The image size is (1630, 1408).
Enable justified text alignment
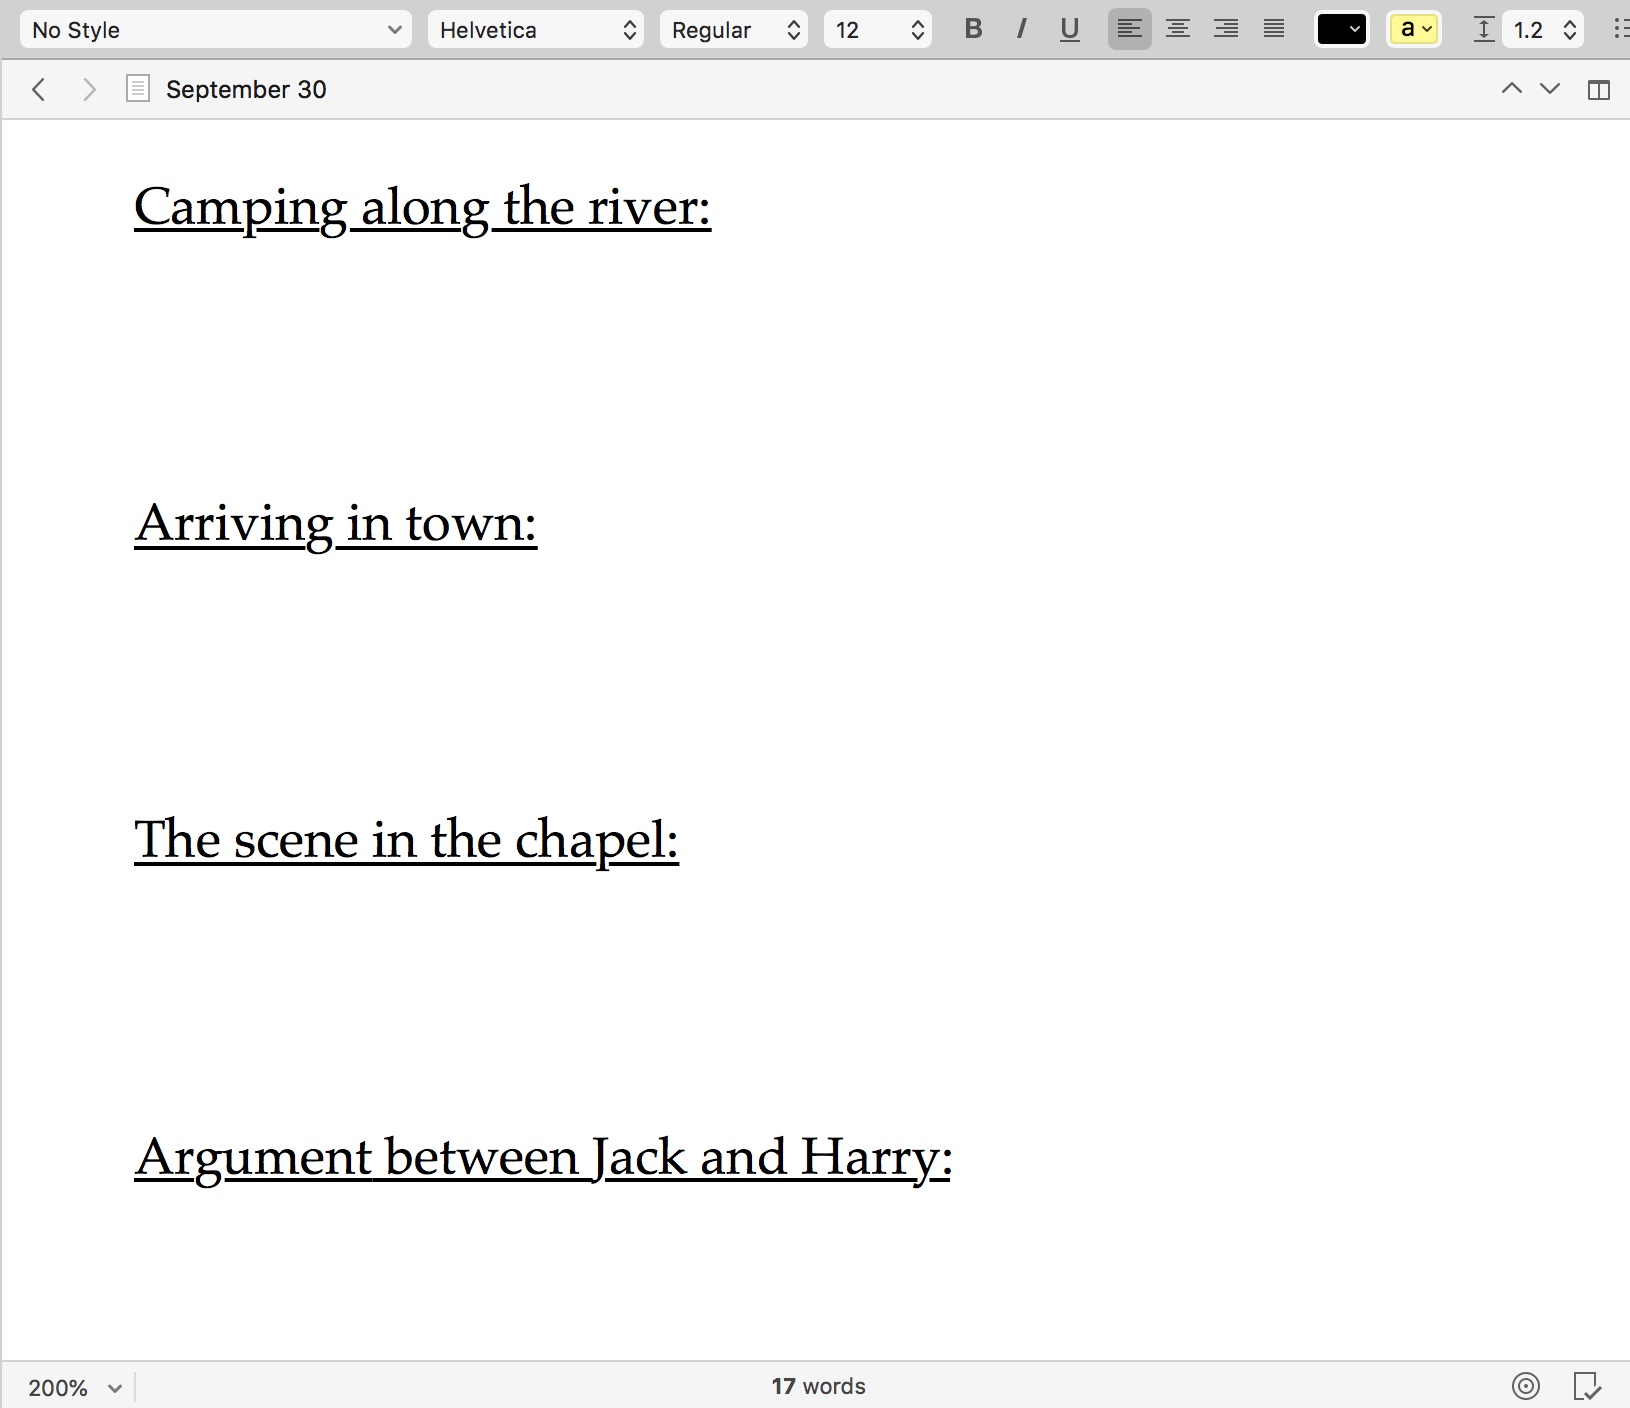tap(1273, 29)
